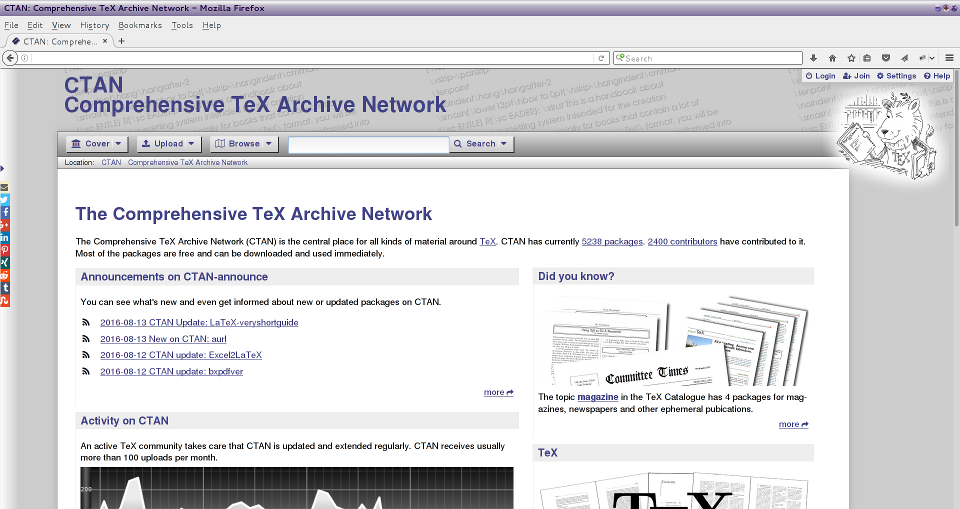Click the RSS icon beside bxpdfver update
This screenshot has height=509, width=960.
(86, 371)
